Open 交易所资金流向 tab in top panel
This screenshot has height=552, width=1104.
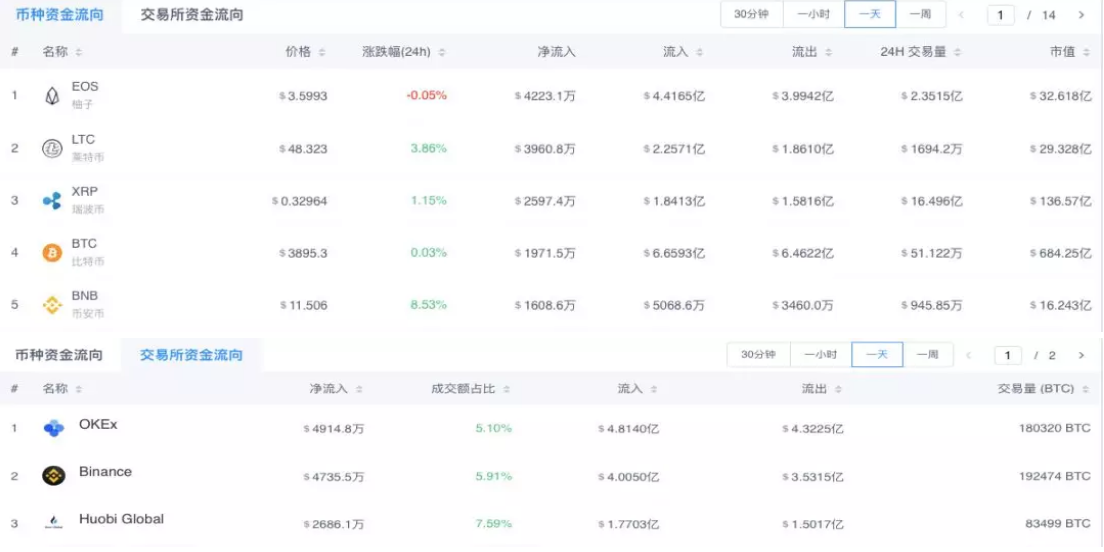pyautogui.click(x=192, y=15)
